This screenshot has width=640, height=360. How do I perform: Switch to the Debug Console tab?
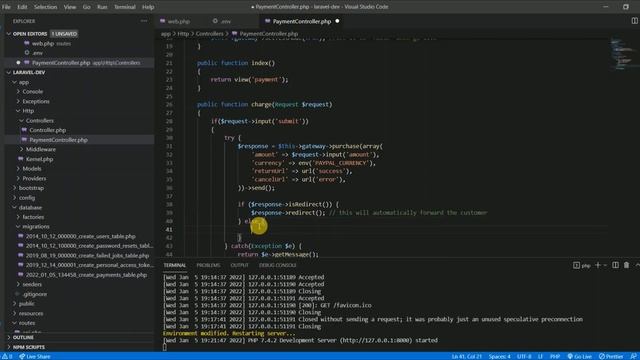[x=278, y=265]
